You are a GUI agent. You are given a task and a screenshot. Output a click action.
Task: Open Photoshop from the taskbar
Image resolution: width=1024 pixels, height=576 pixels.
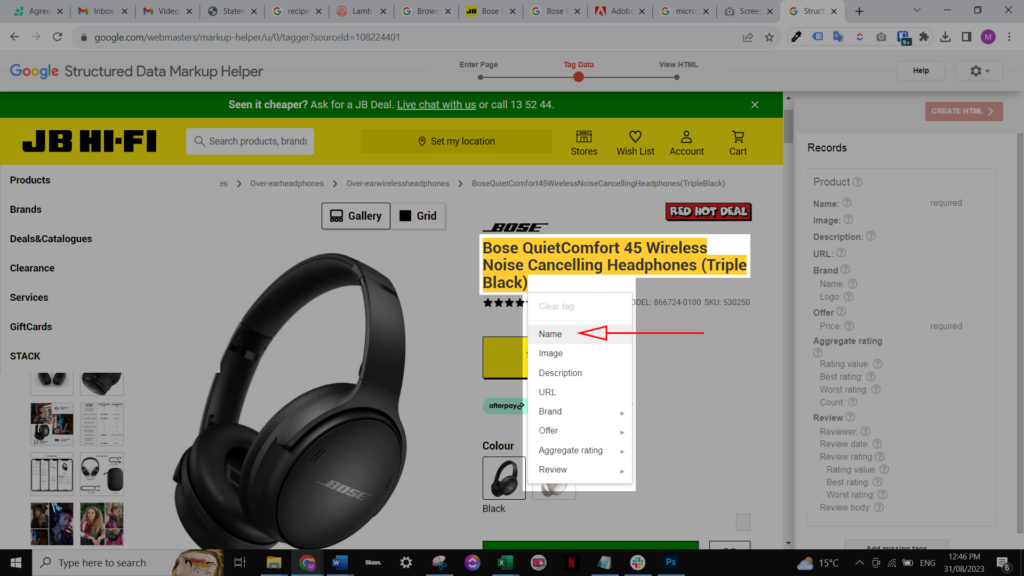[x=671, y=562]
